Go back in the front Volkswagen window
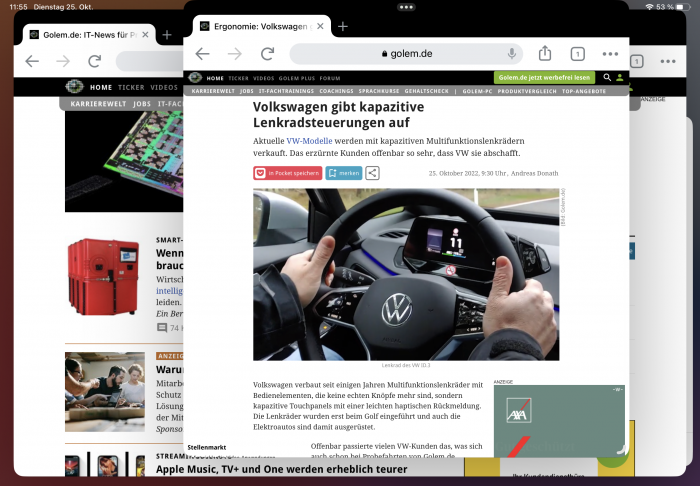This screenshot has width=700, height=486. [x=202, y=54]
